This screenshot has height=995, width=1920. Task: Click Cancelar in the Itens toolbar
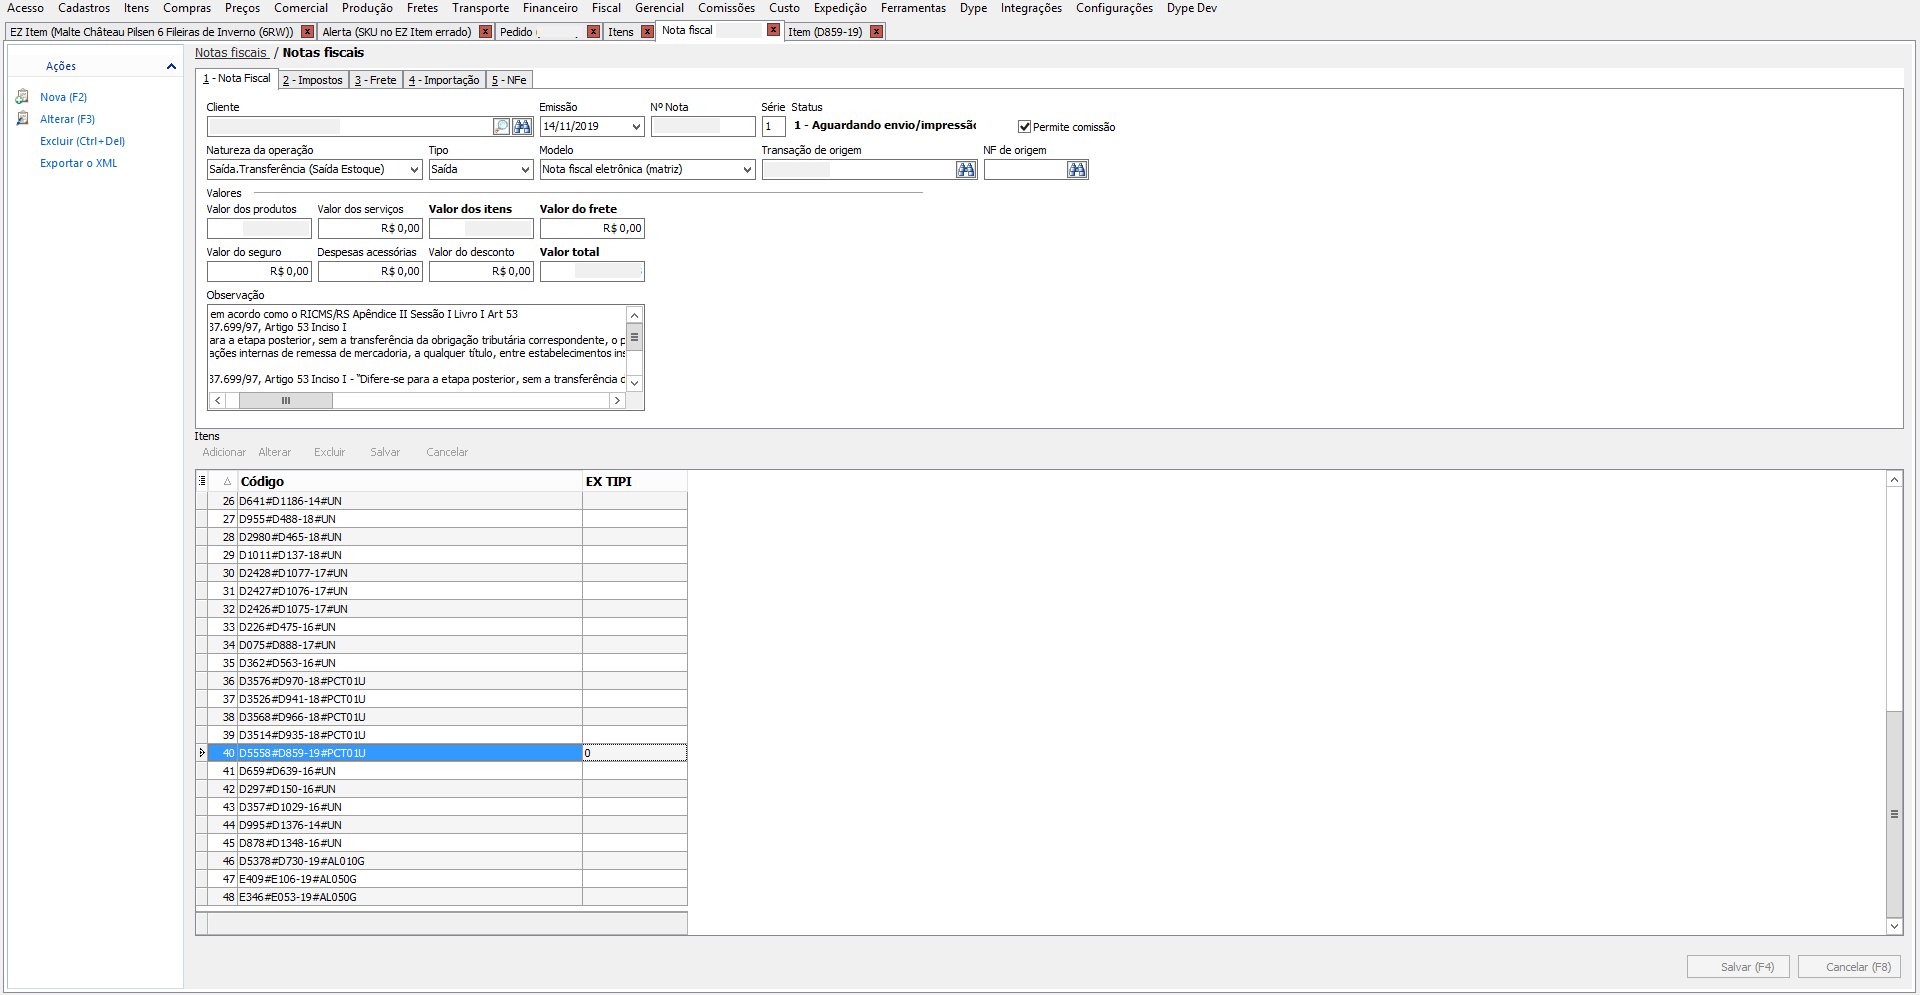coord(447,452)
